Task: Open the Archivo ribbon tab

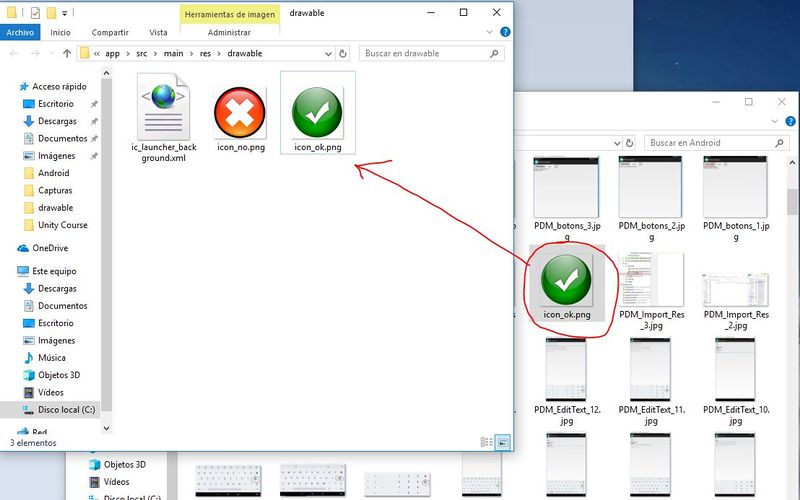Action: click(20, 32)
